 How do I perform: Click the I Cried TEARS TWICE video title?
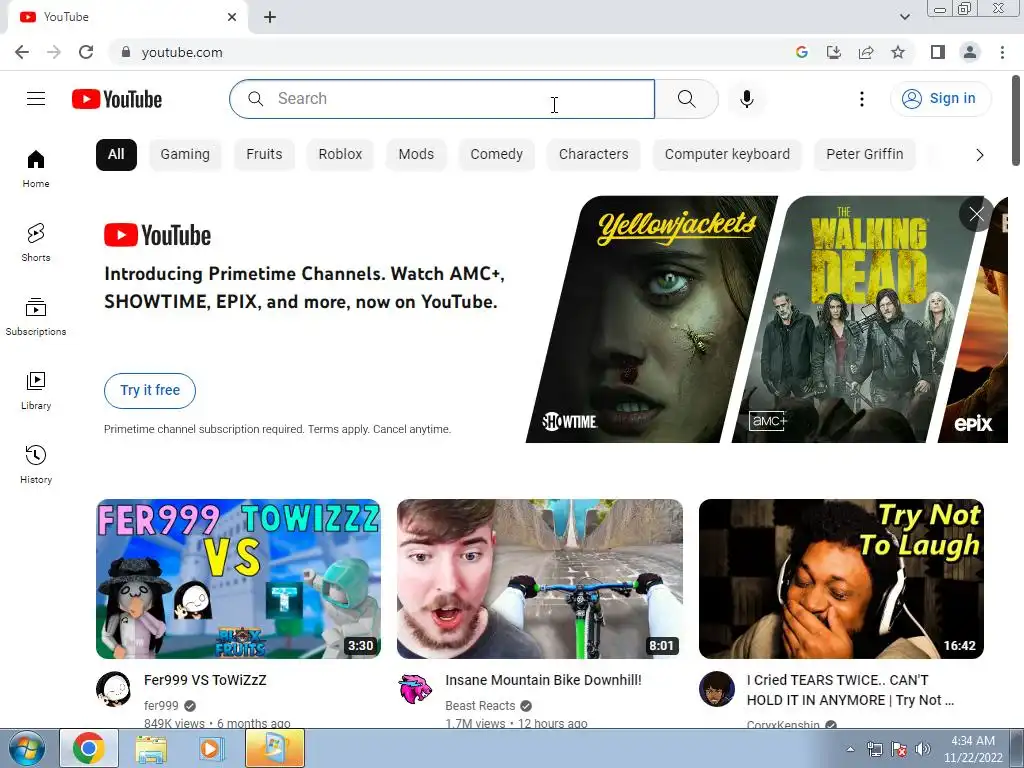tap(850, 690)
